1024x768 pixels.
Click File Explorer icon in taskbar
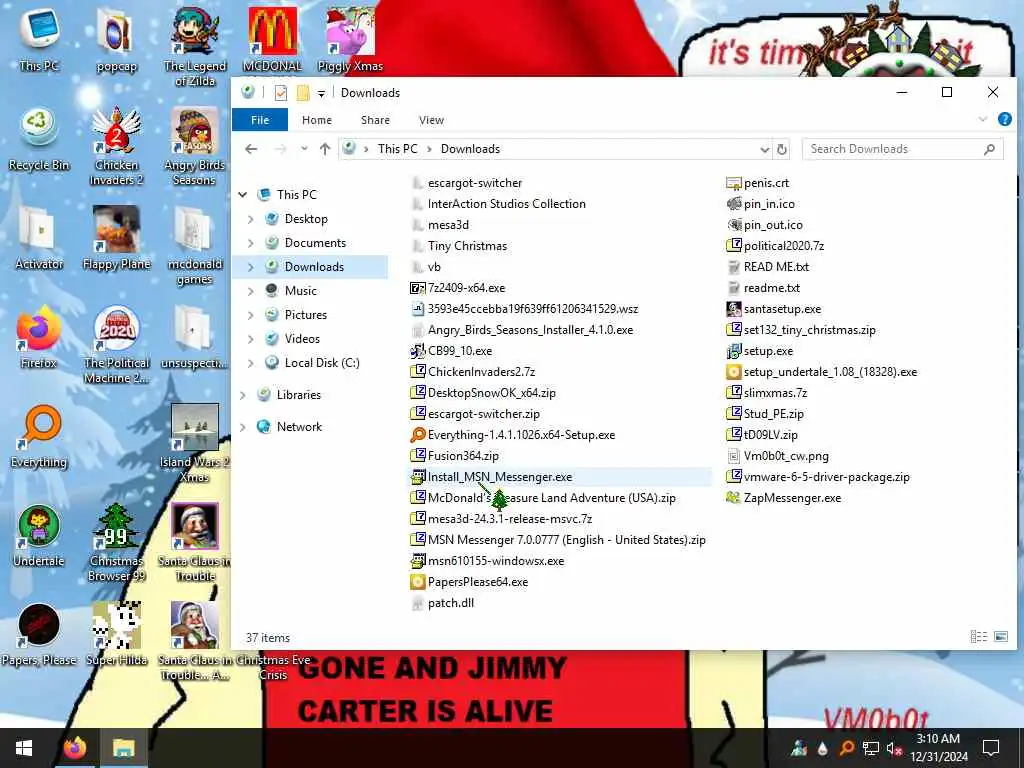123,748
